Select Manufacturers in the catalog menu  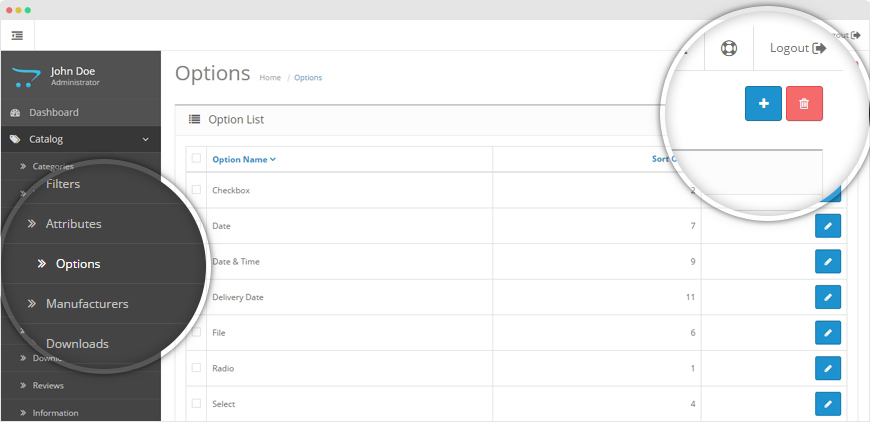(86, 303)
